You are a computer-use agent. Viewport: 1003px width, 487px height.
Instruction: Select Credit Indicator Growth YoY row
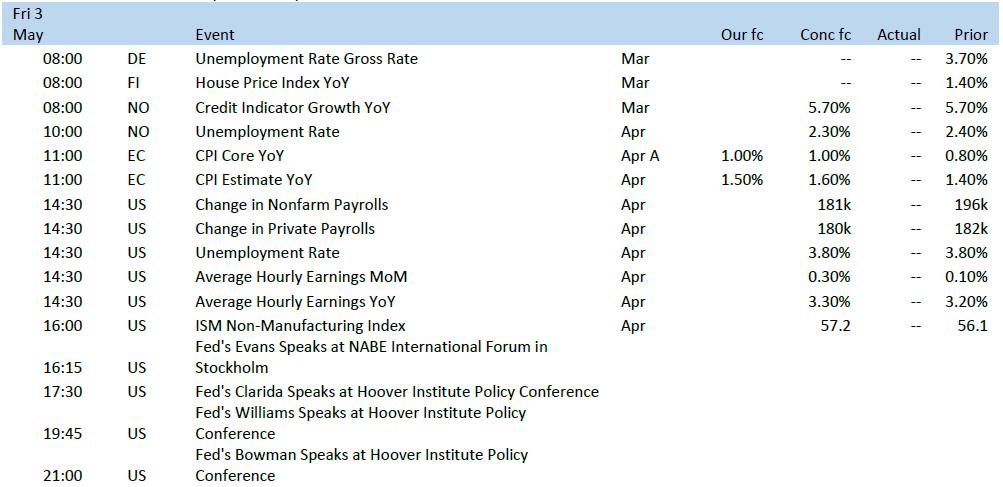pyautogui.click(x=502, y=108)
